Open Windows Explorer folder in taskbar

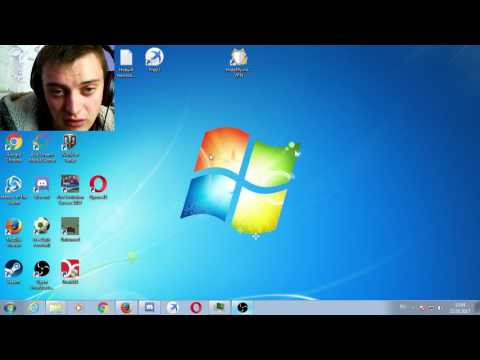(x=55, y=307)
